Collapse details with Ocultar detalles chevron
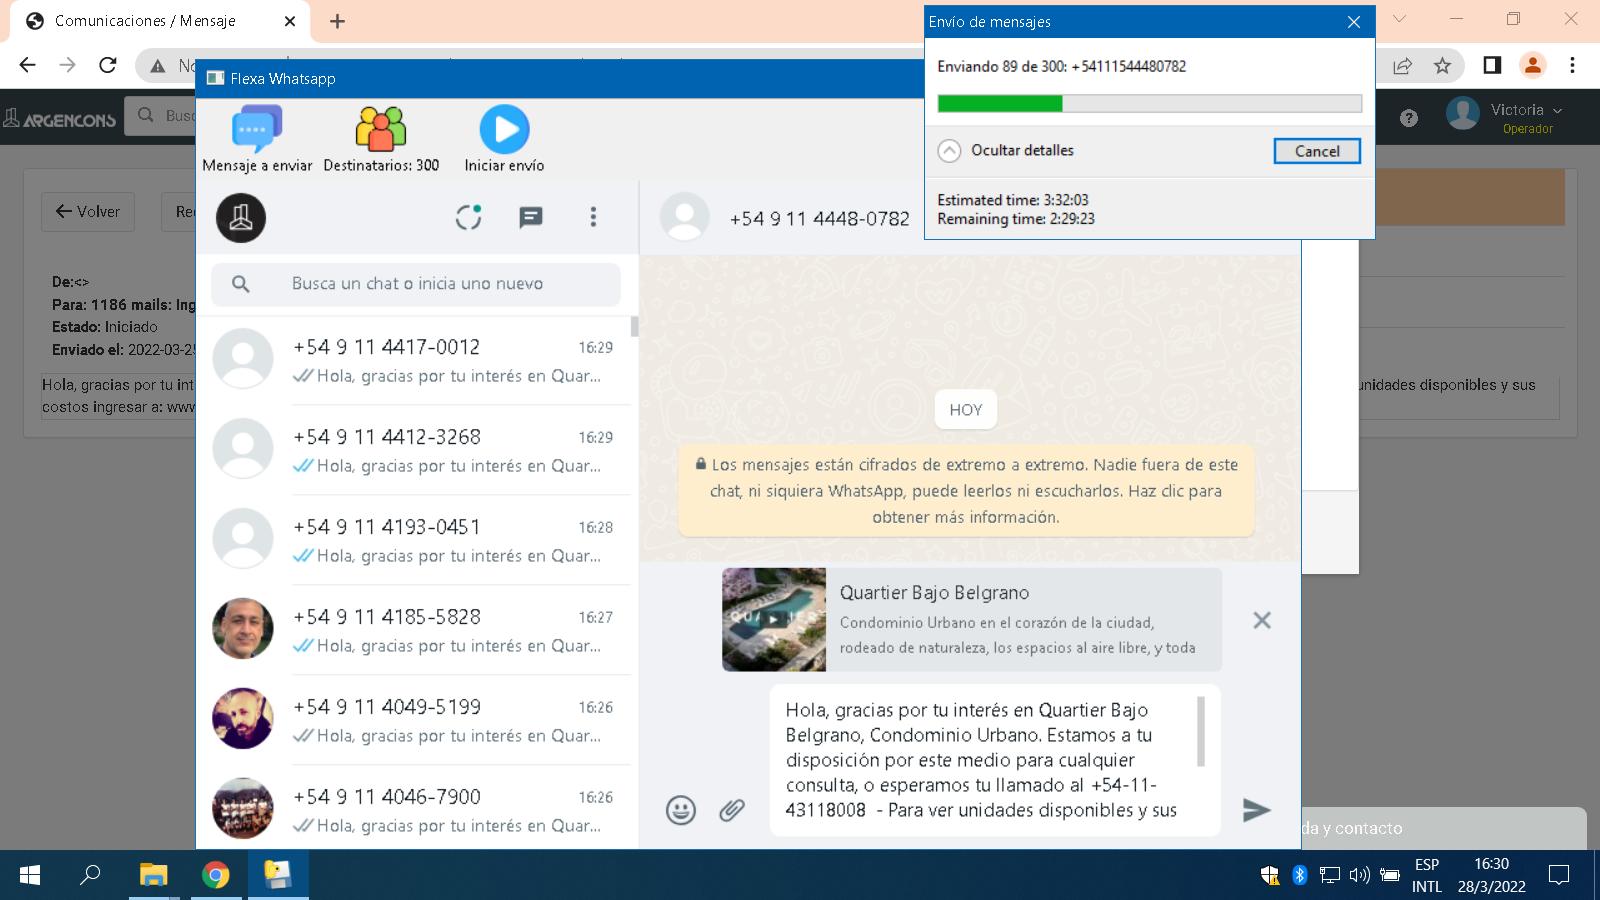The width and height of the screenshot is (1600, 900). [949, 151]
